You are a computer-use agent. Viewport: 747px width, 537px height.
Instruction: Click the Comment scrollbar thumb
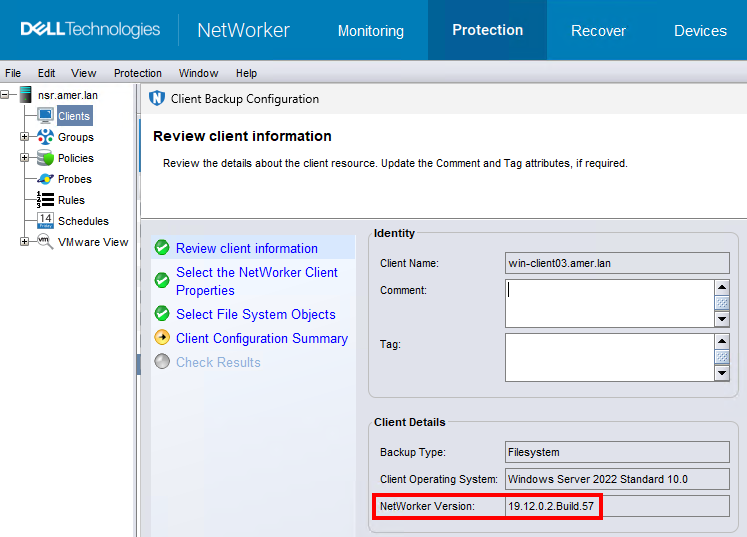(x=722, y=303)
